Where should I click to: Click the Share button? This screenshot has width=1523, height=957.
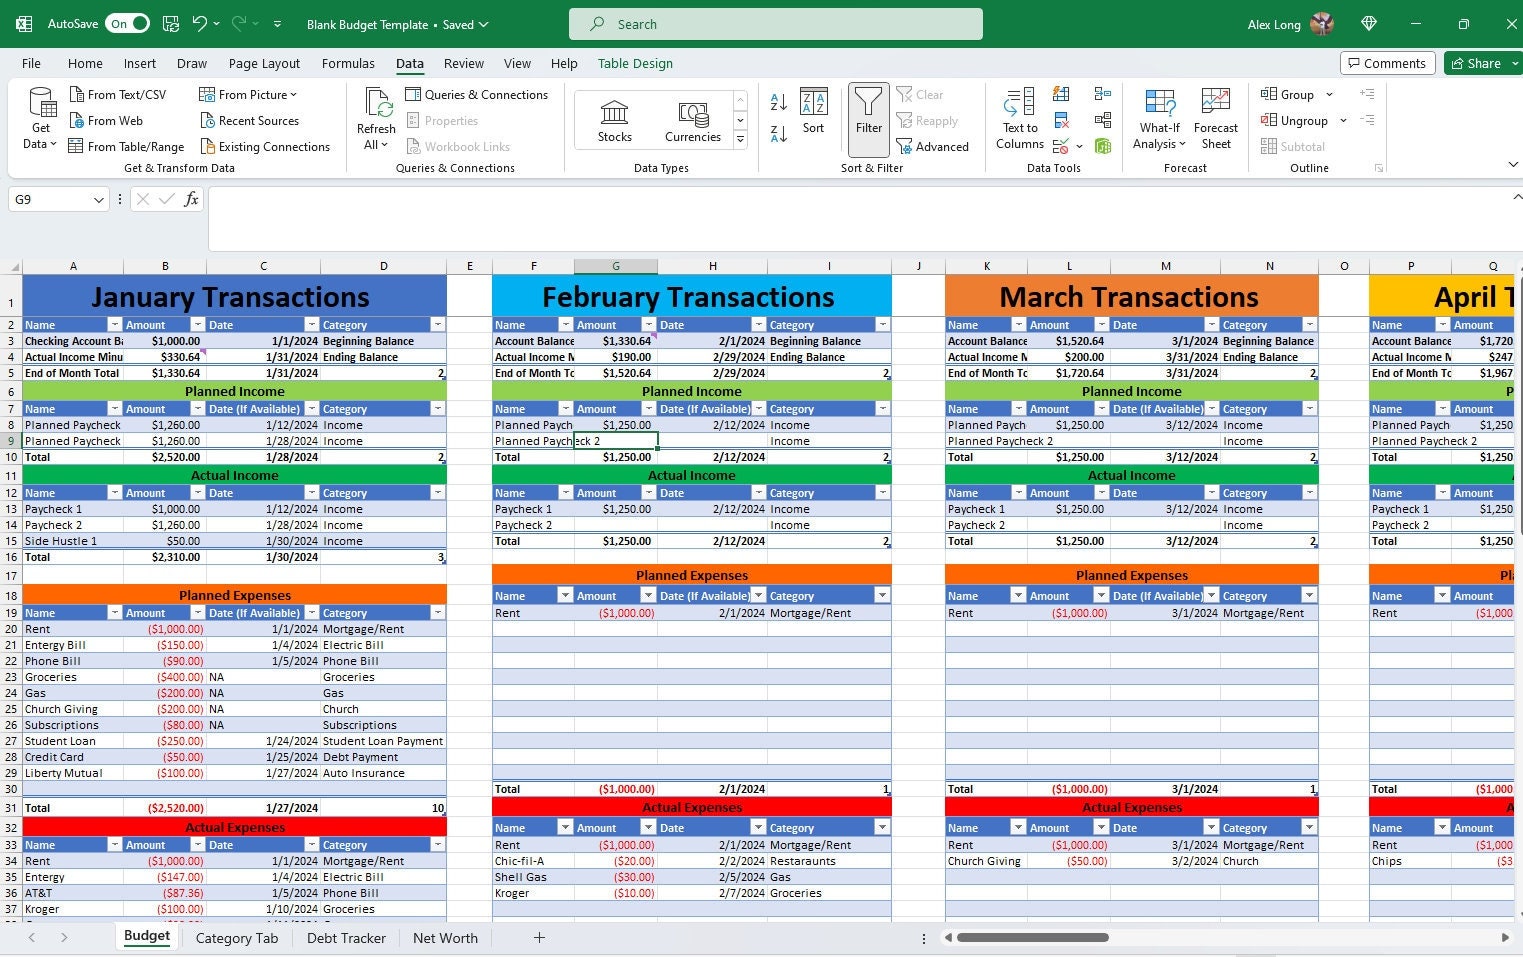[x=1480, y=63]
